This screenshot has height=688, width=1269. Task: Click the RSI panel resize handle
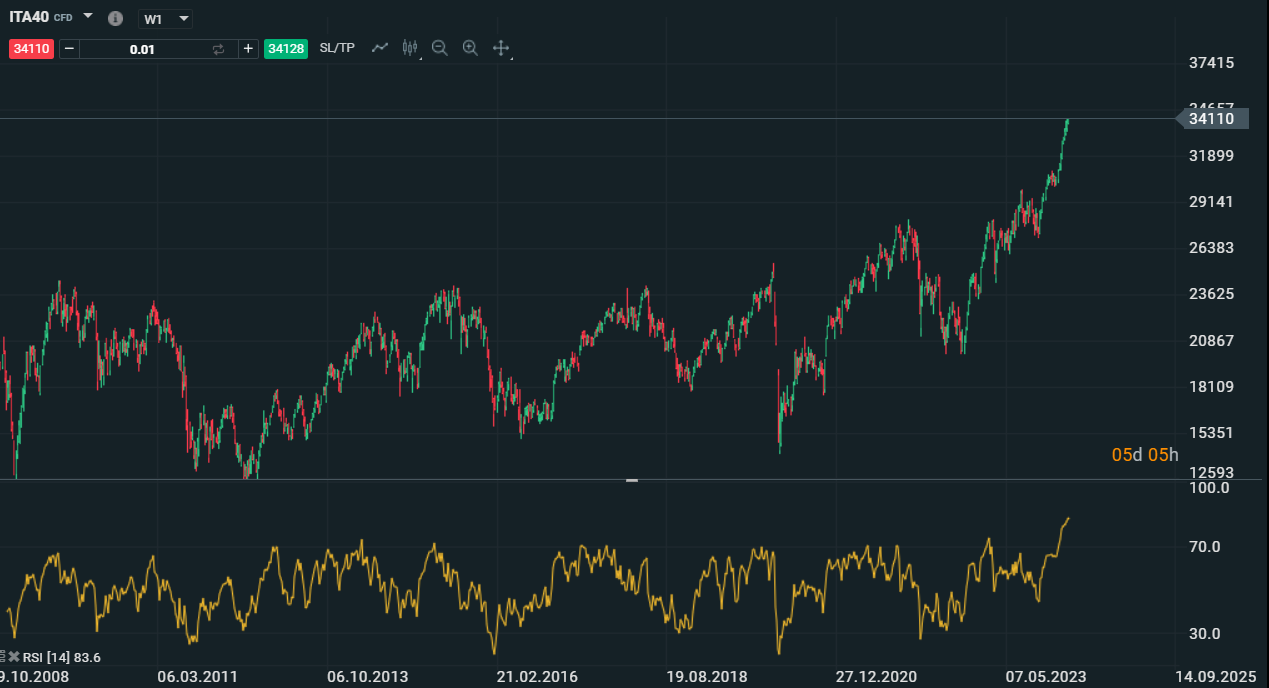point(632,480)
